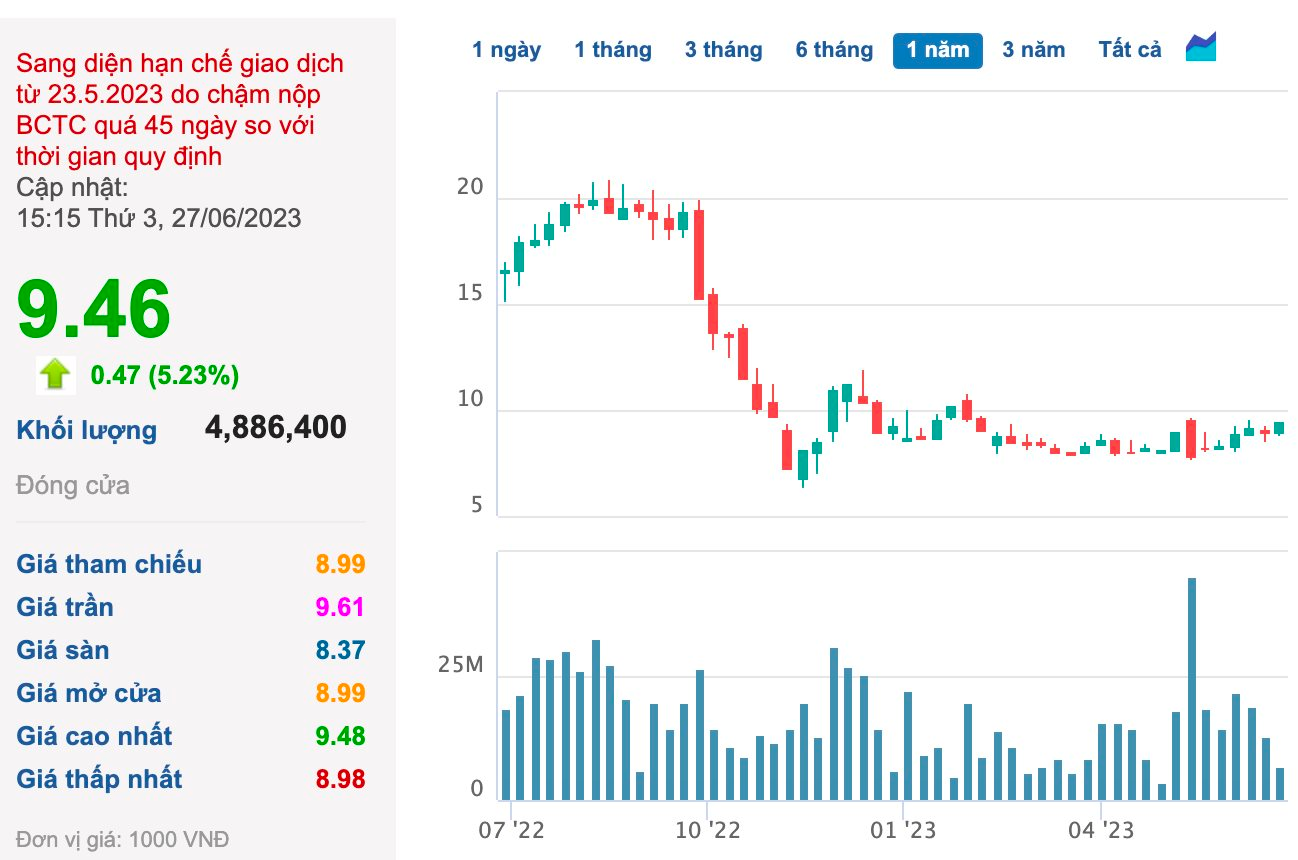This screenshot has width=1298, height=860.
Task: Select the '6 tháng' time range tab
Action: pyautogui.click(x=835, y=50)
